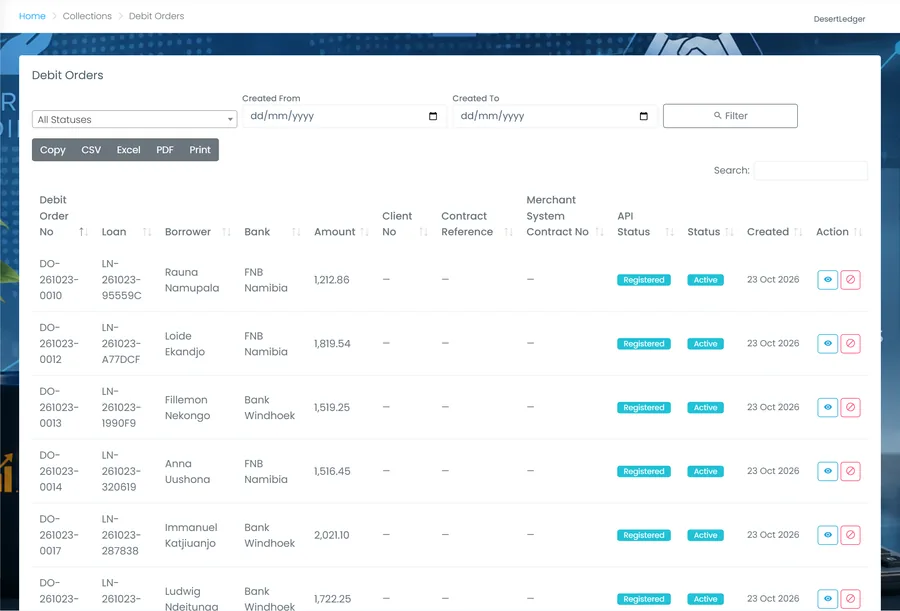Cancel Immanuel Katjiuanjo's debit order
Image resolution: width=900 pixels, height=611 pixels.
[x=850, y=535]
